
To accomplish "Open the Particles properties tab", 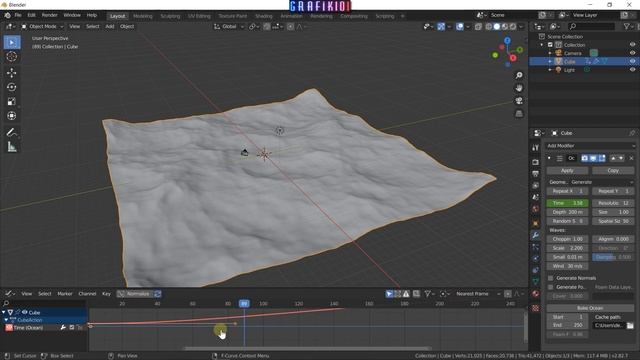I will [x=536, y=247].
